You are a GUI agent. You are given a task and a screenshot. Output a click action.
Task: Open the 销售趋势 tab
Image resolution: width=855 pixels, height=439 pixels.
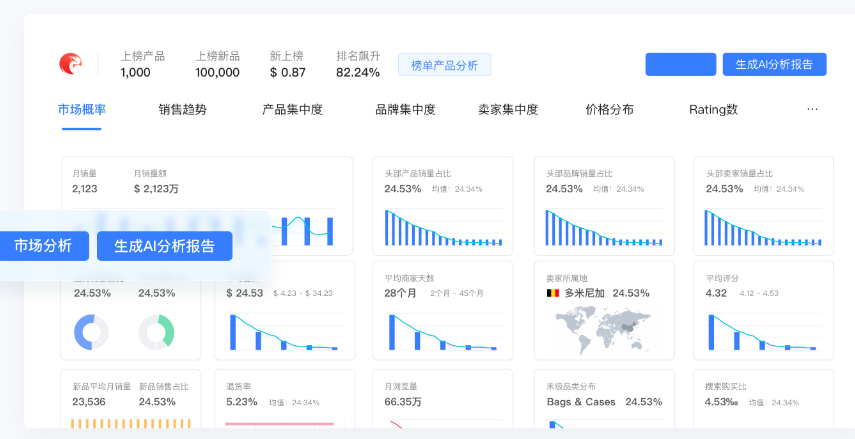pyautogui.click(x=183, y=110)
